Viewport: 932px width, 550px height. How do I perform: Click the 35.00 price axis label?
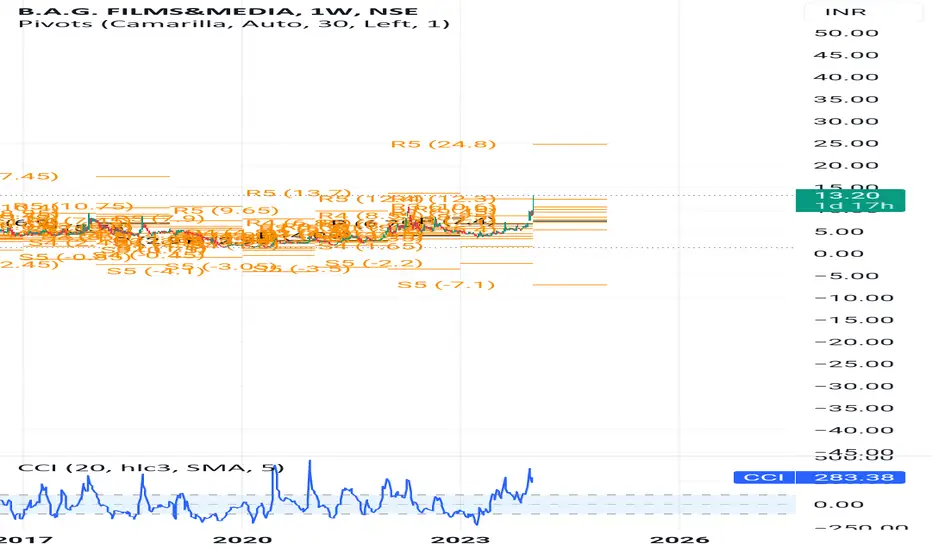(846, 99)
